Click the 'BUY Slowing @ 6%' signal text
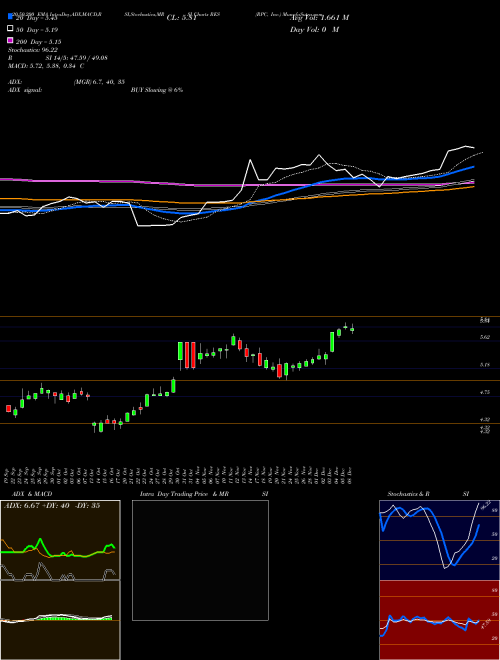This screenshot has width=500, height=660. point(157,90)
